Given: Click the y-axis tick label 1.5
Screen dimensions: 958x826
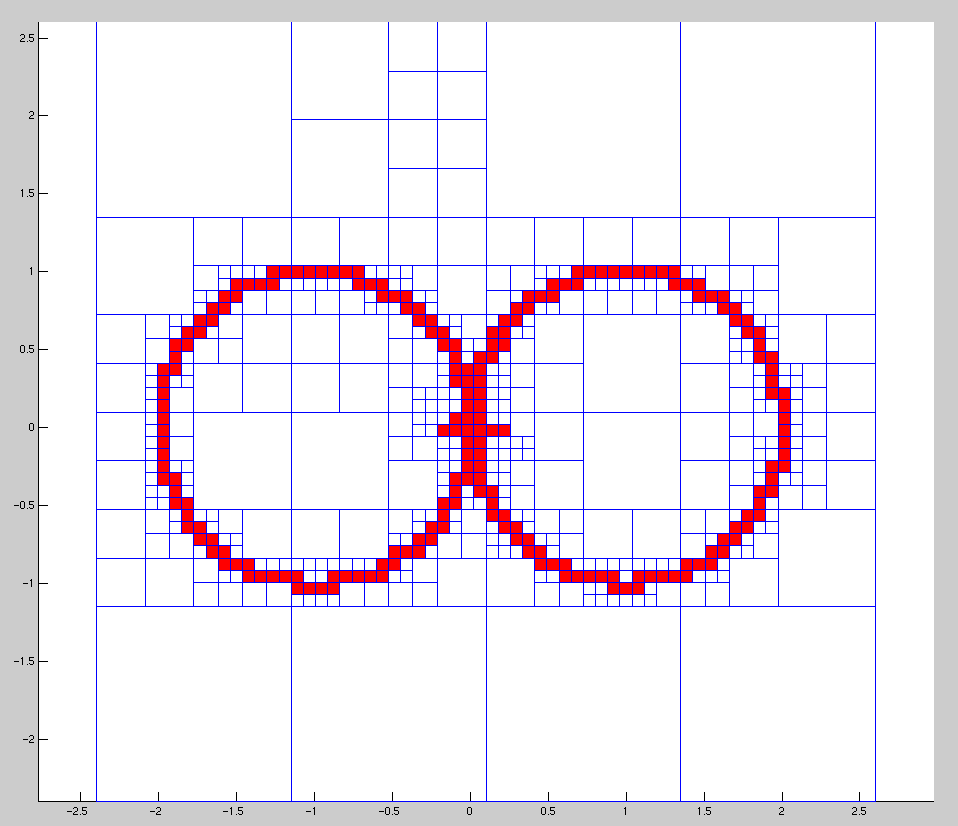Looking at the screenshot, I should (x=22, y=194).
